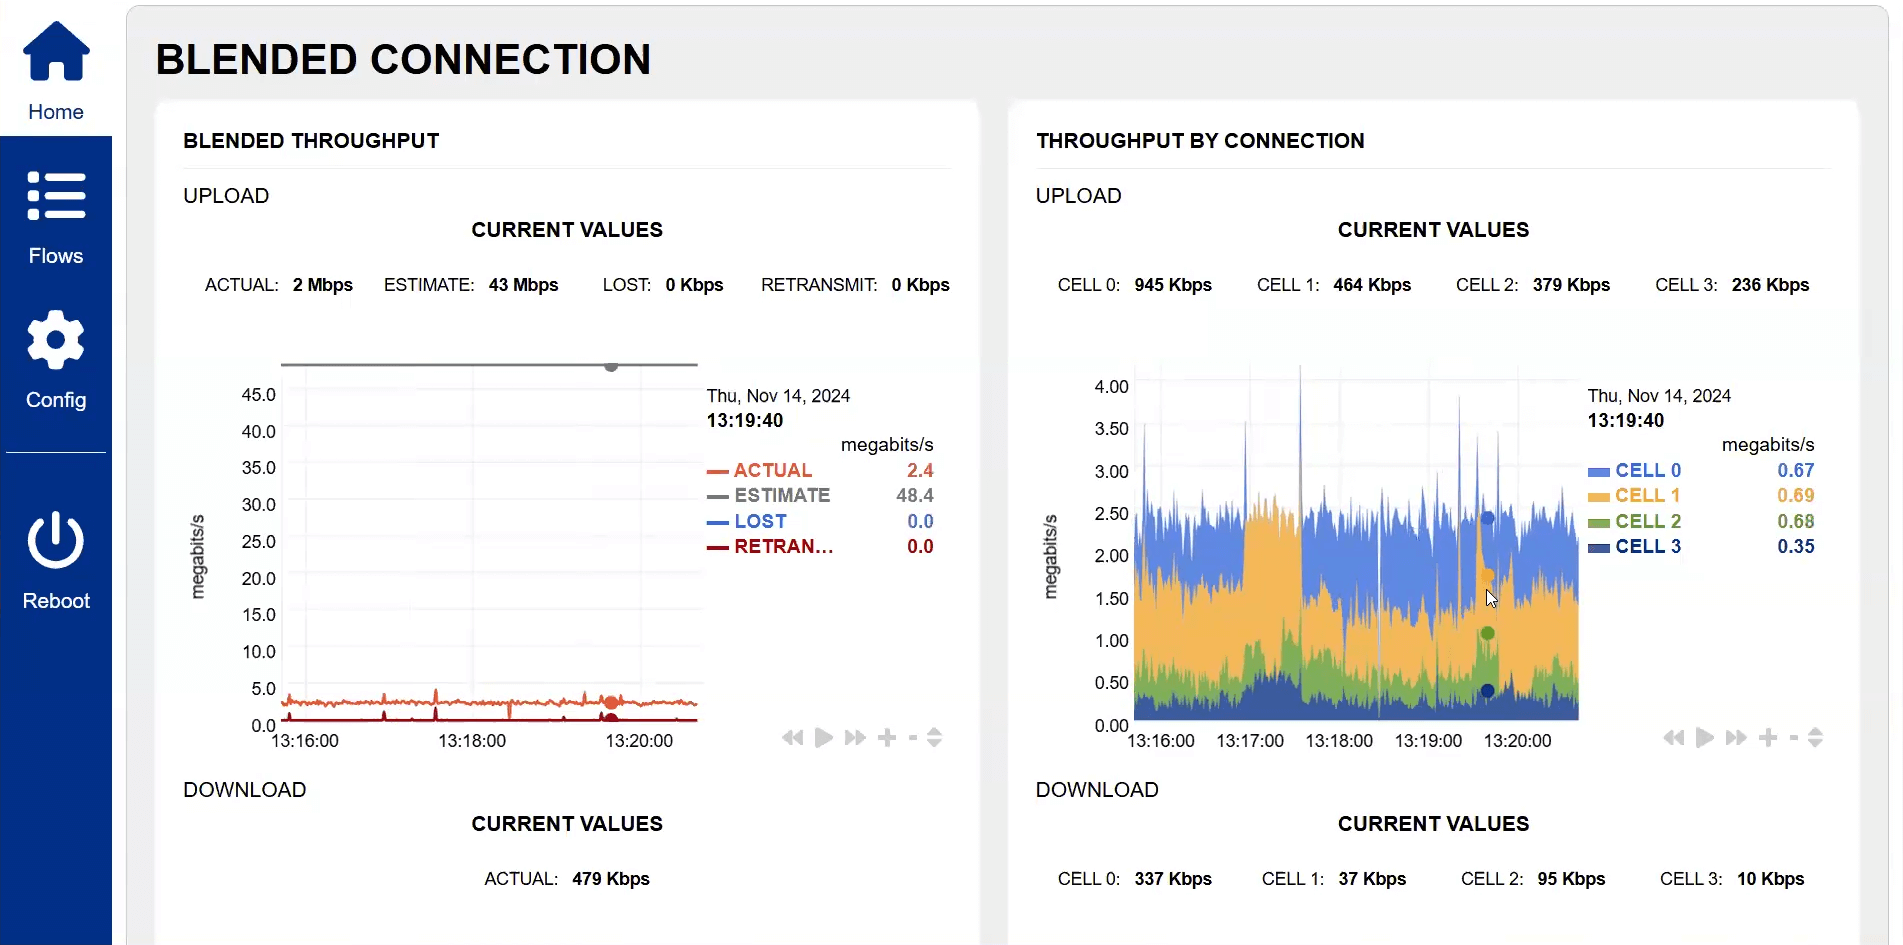Click upload CELL 2 value 379 Kbps
The image size is (1903, 945).
pos(1571,285)
